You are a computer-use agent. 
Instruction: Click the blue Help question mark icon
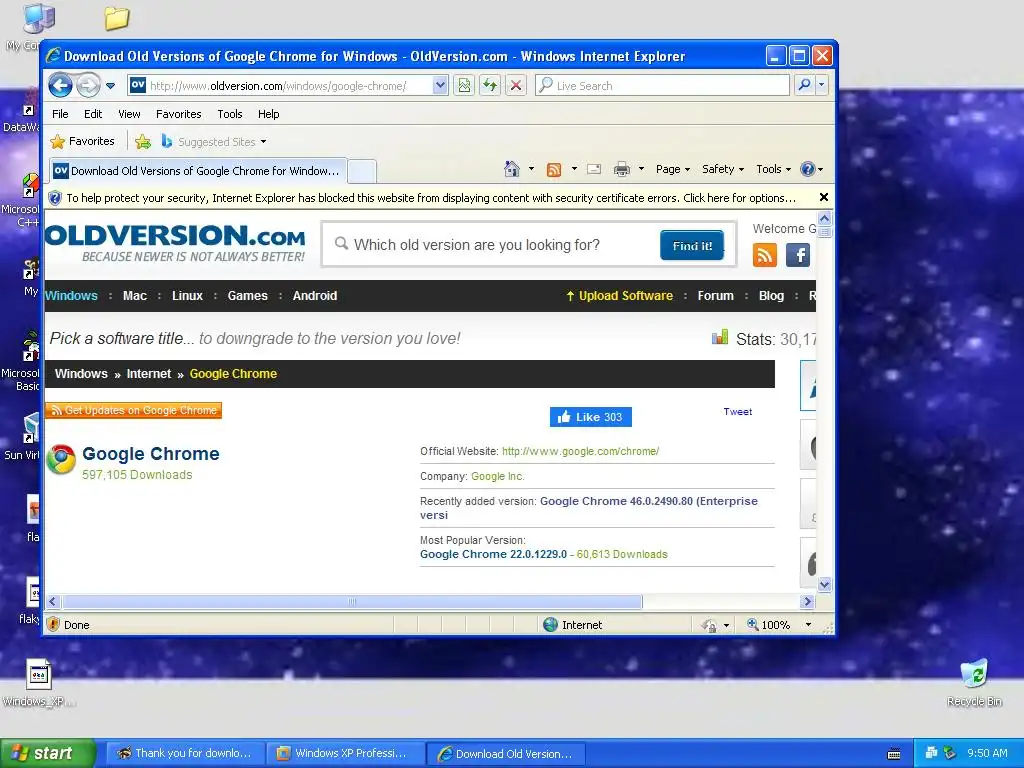[808, 169]
